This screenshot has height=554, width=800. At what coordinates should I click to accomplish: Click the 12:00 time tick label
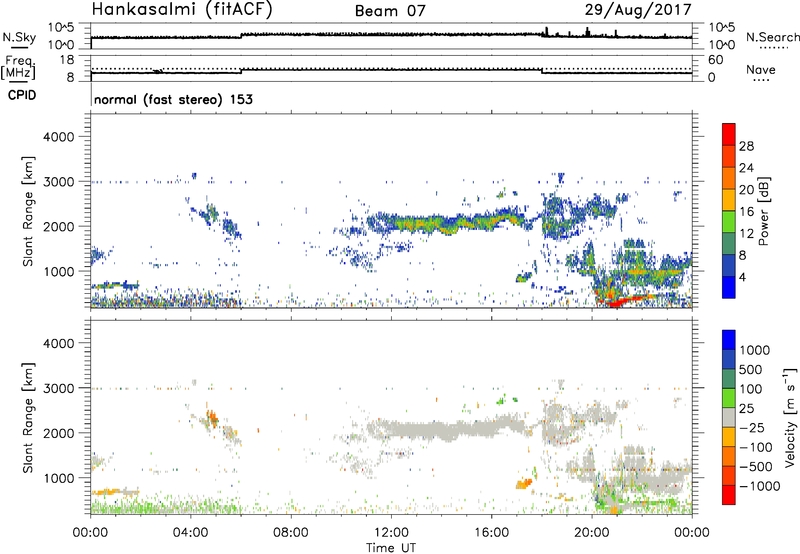tap(391, 533)
